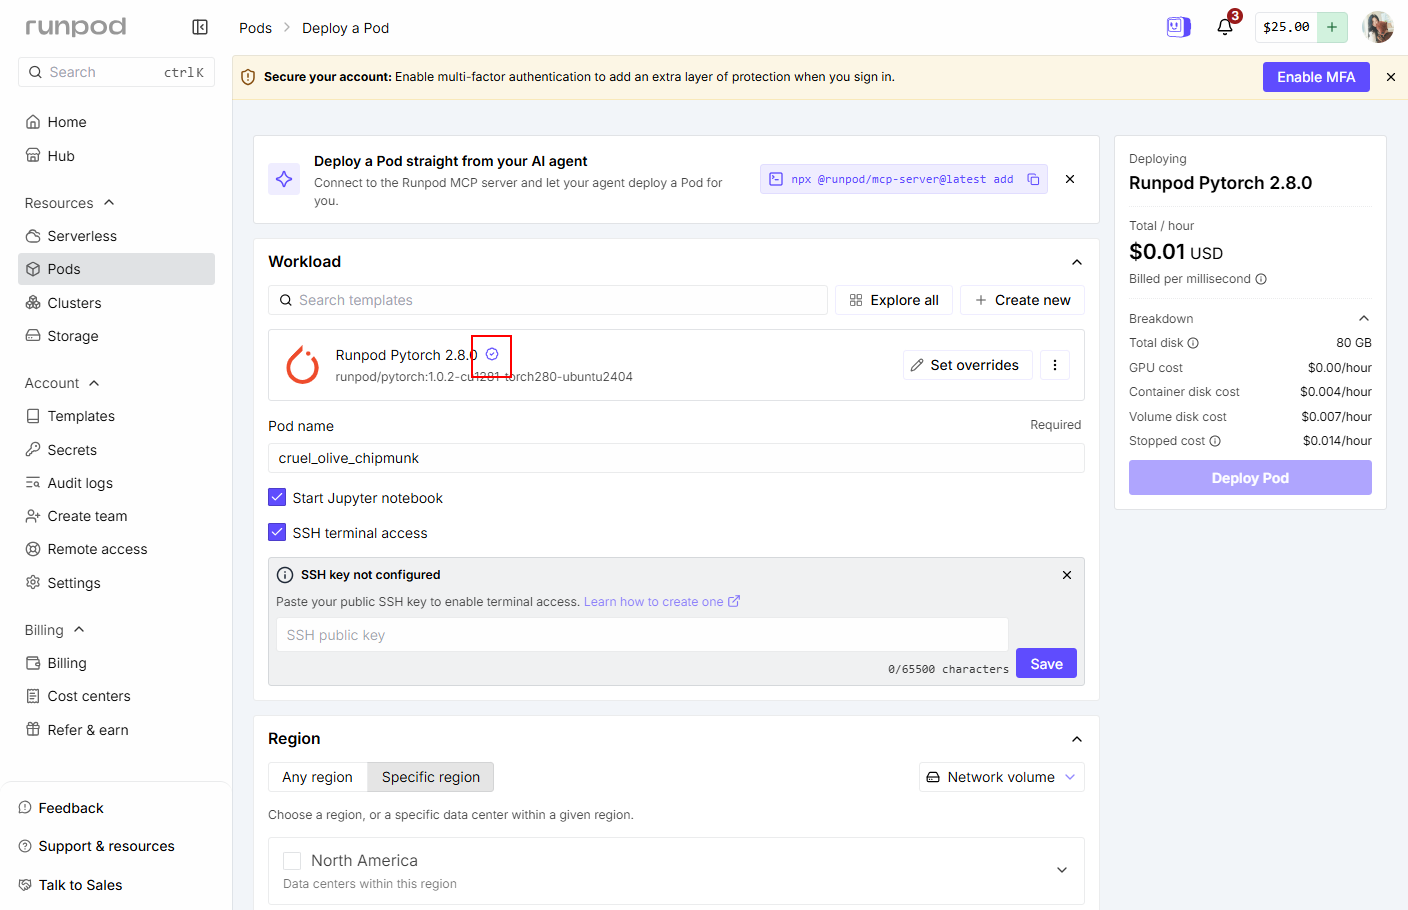1408x910 pixels.
Task: Click Create new template button
Action: (1022, 300)
